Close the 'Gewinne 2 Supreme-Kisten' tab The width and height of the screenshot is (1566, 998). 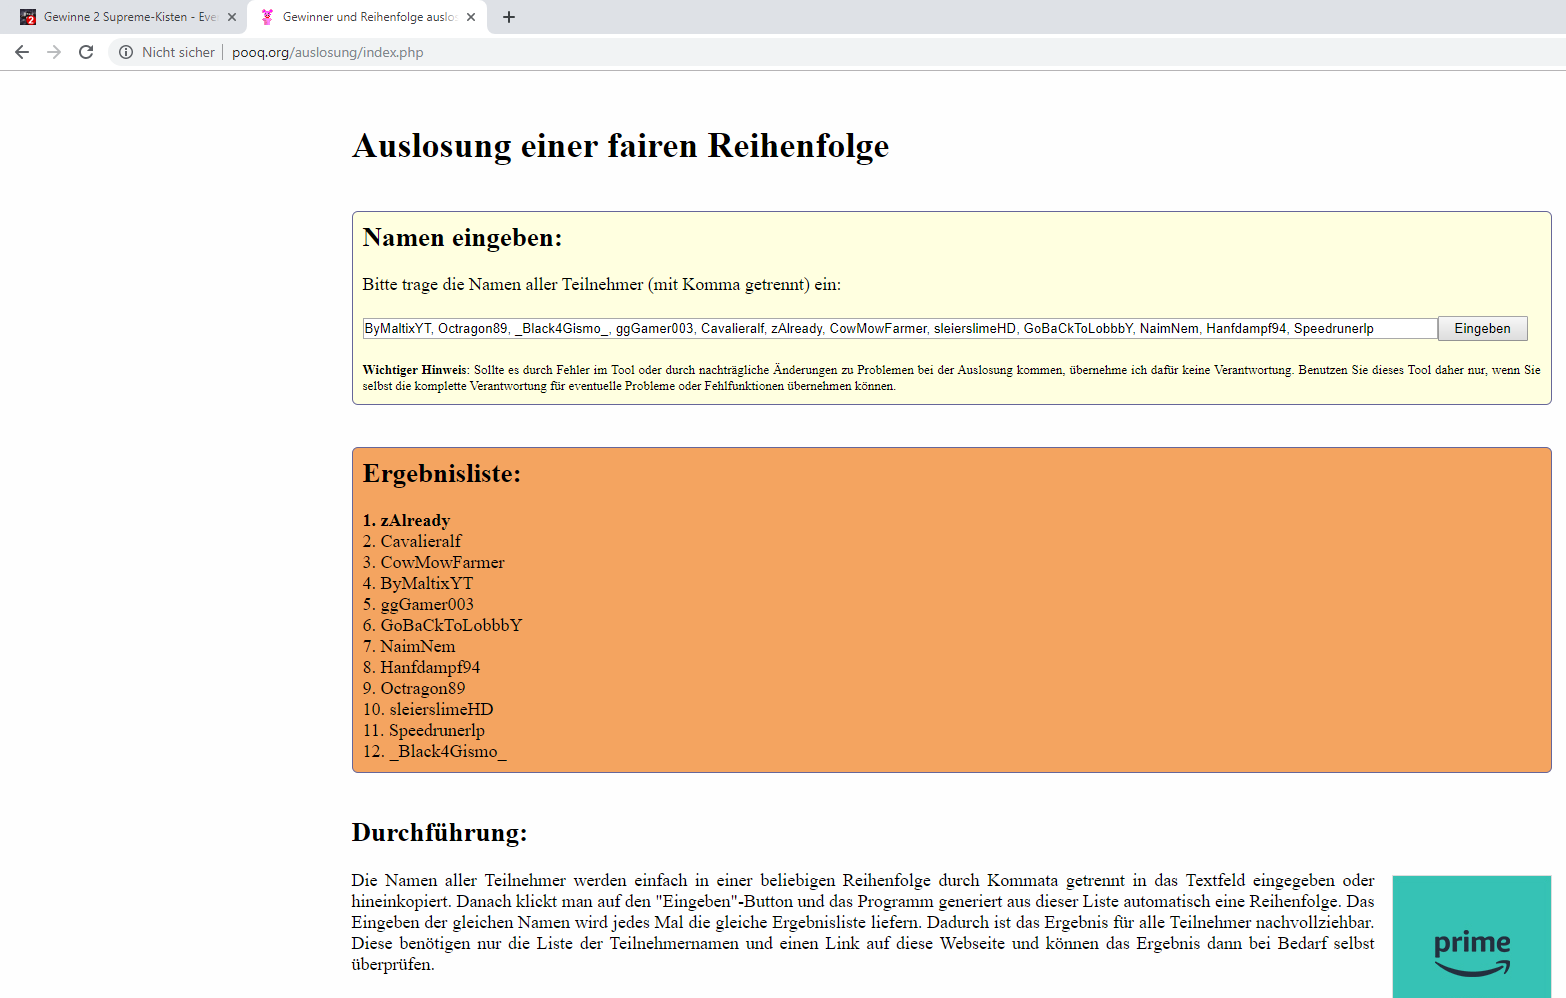(232, 17)
